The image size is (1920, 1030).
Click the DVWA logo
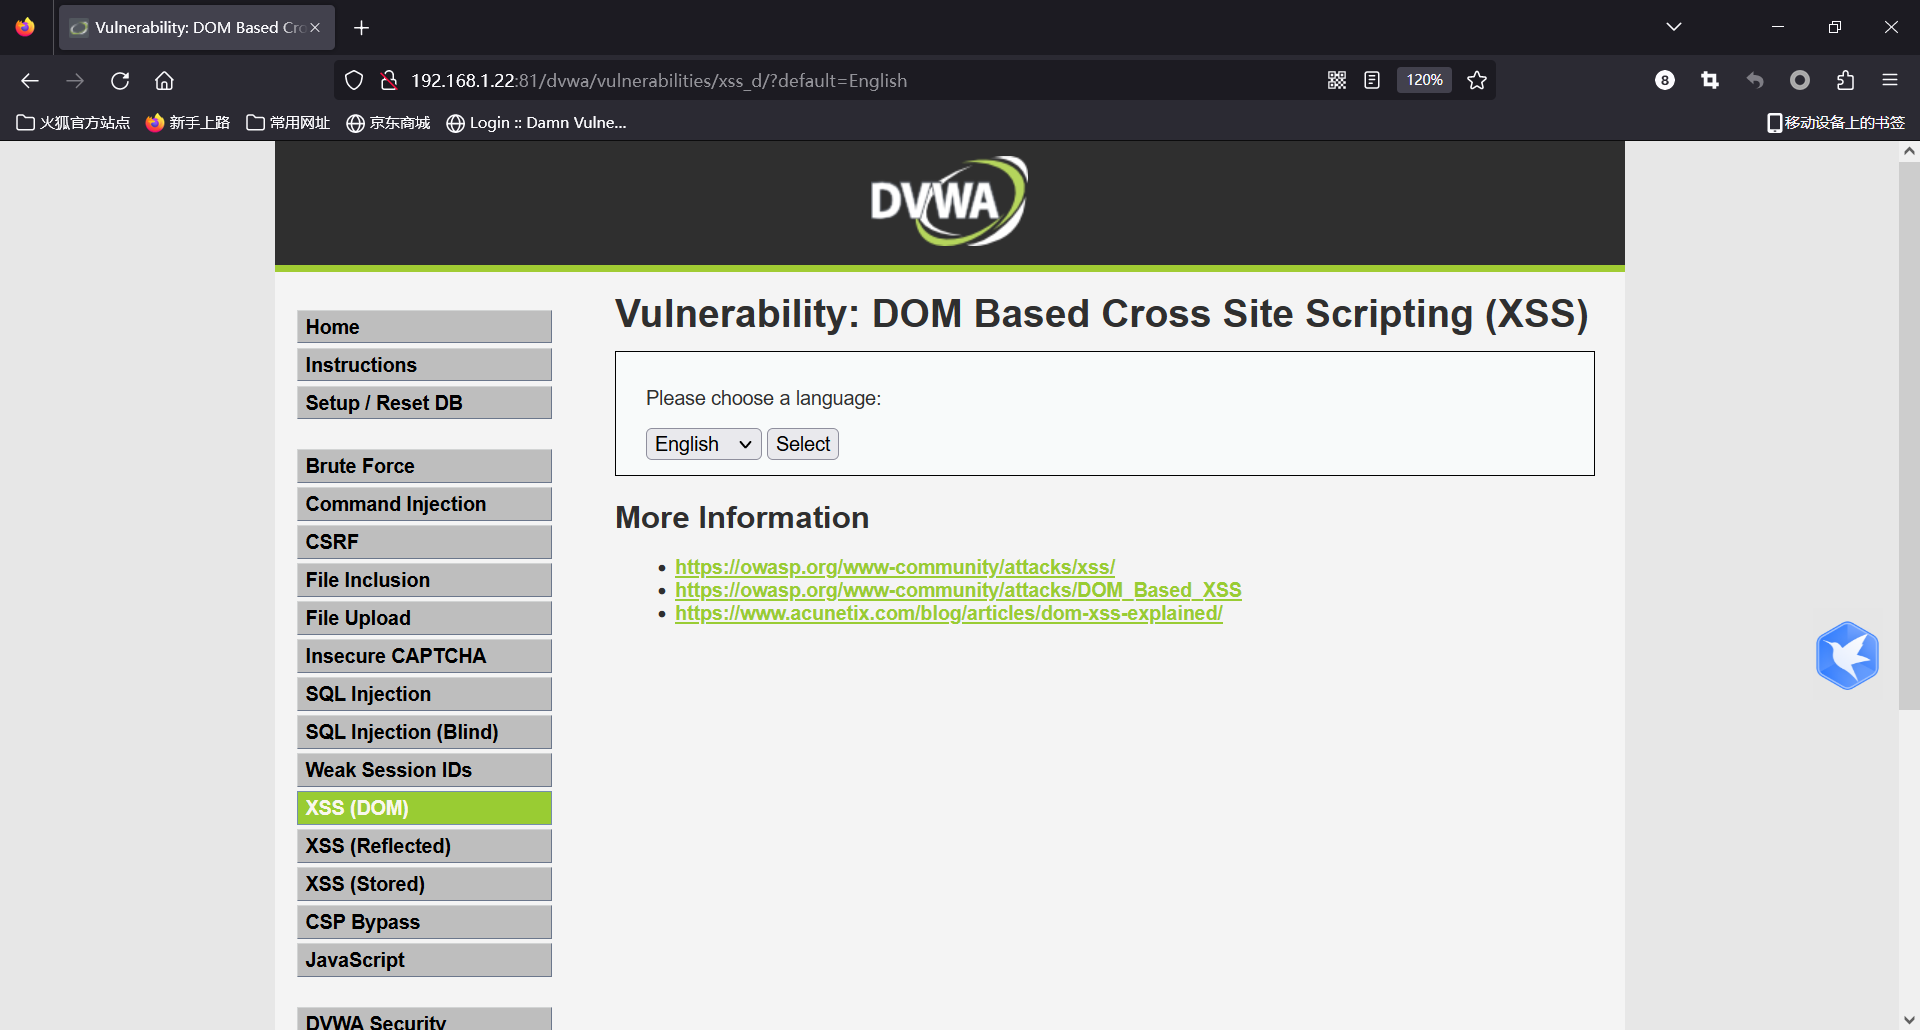949,201
